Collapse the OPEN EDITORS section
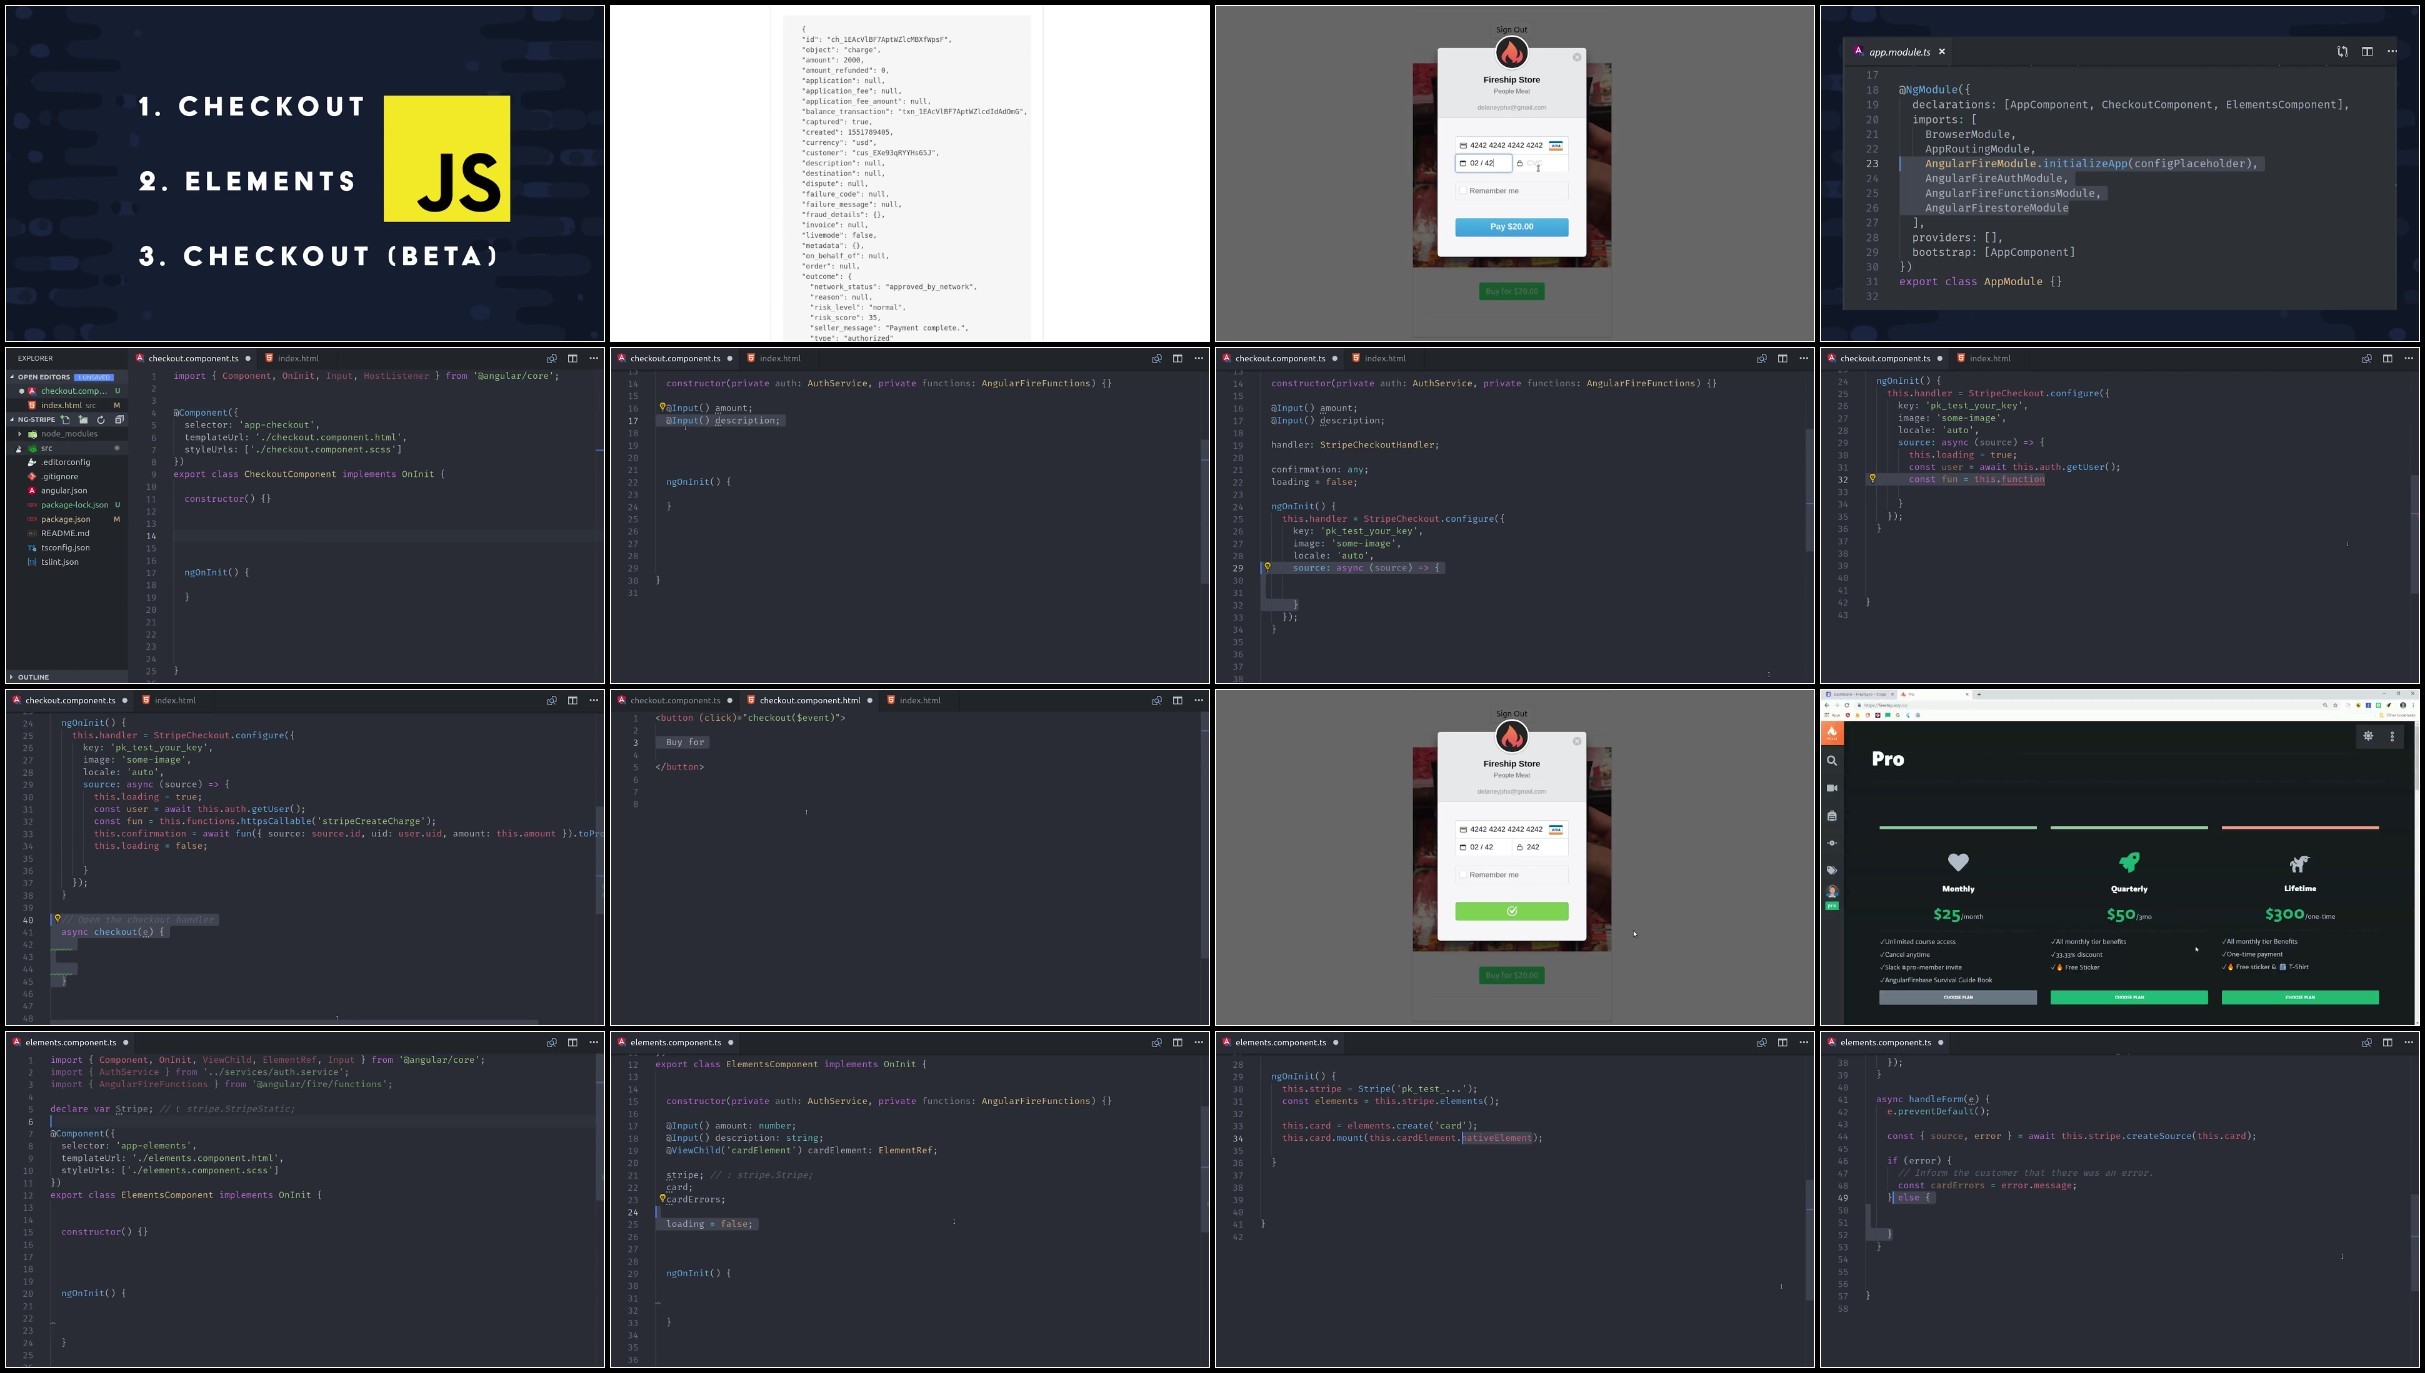2425x1373 pixels. 13,377
